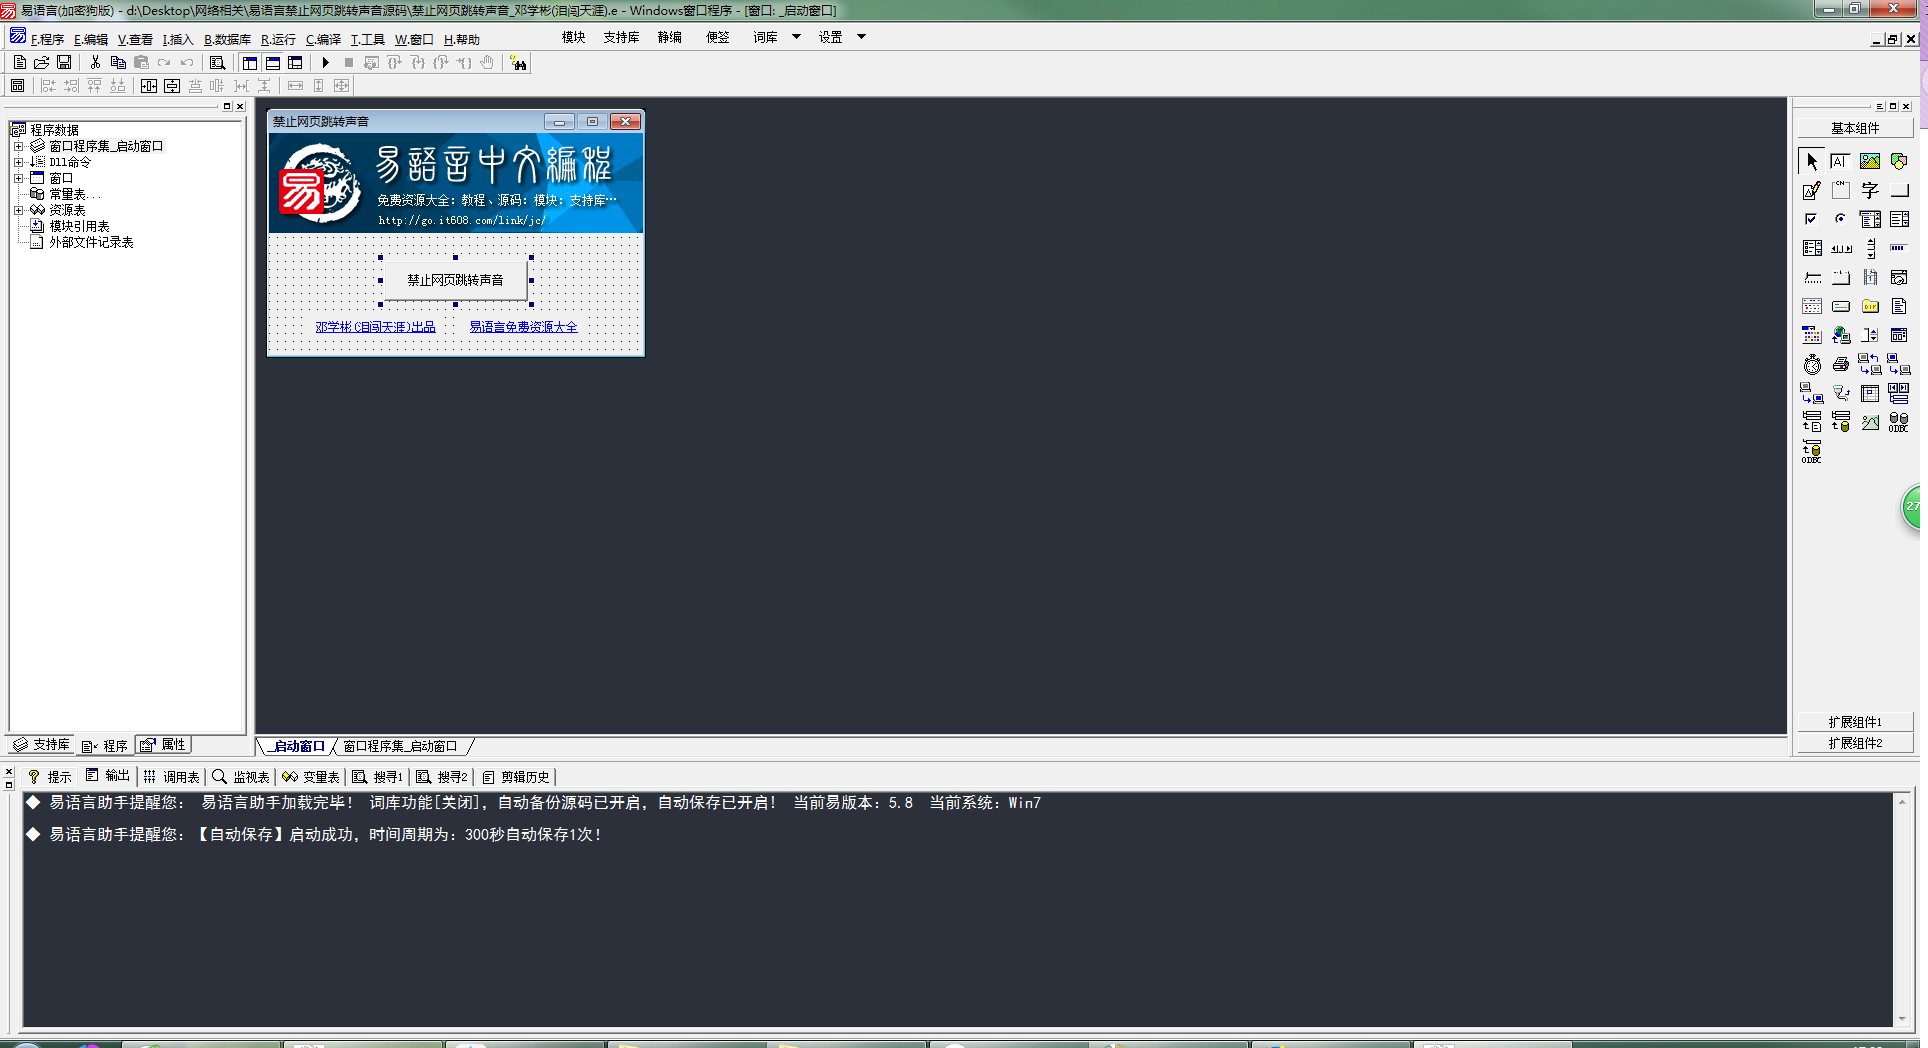The width and height of the screenshot is (1928, 1048).
Task: Switch to the 属性 tab
Action: (x=163, y=745)
